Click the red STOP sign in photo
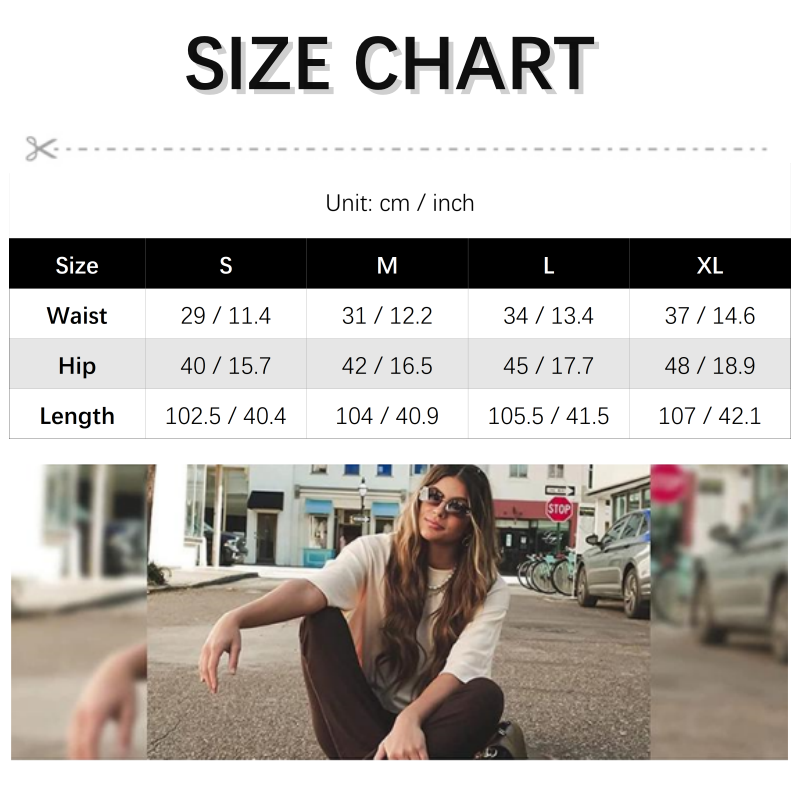The image size is (800, 800). coord(559,509)
